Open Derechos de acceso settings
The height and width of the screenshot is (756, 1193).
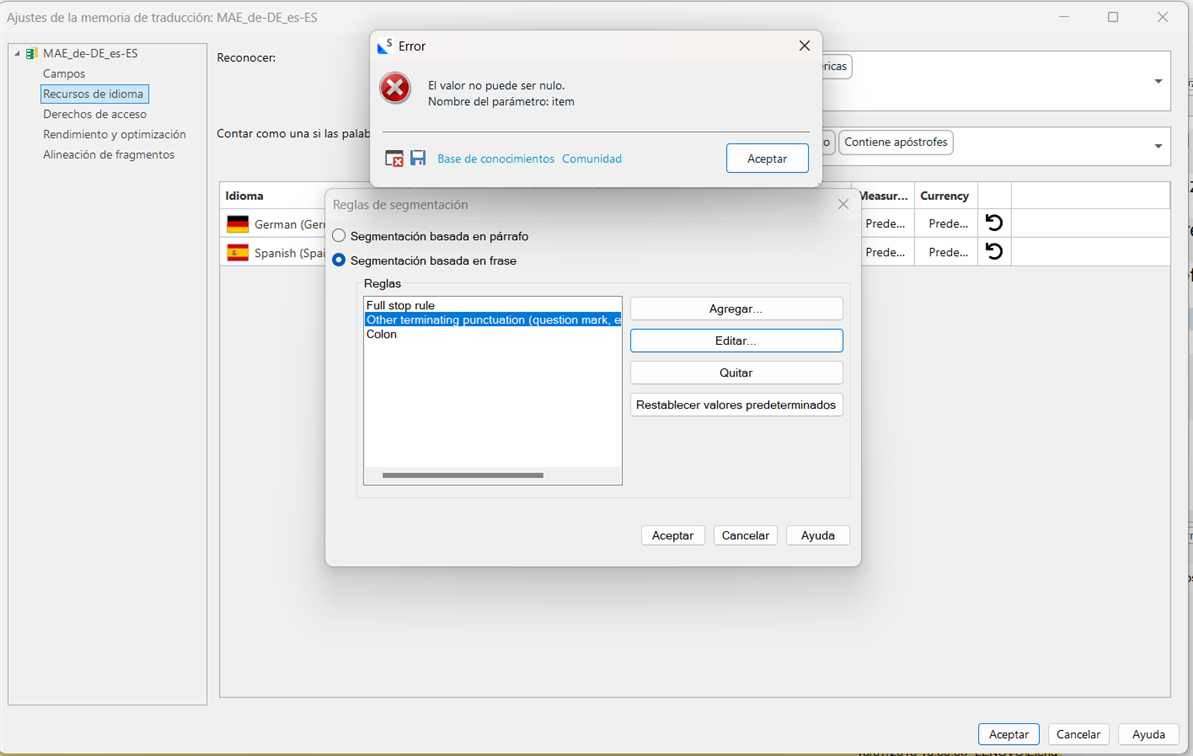[95, 114]
